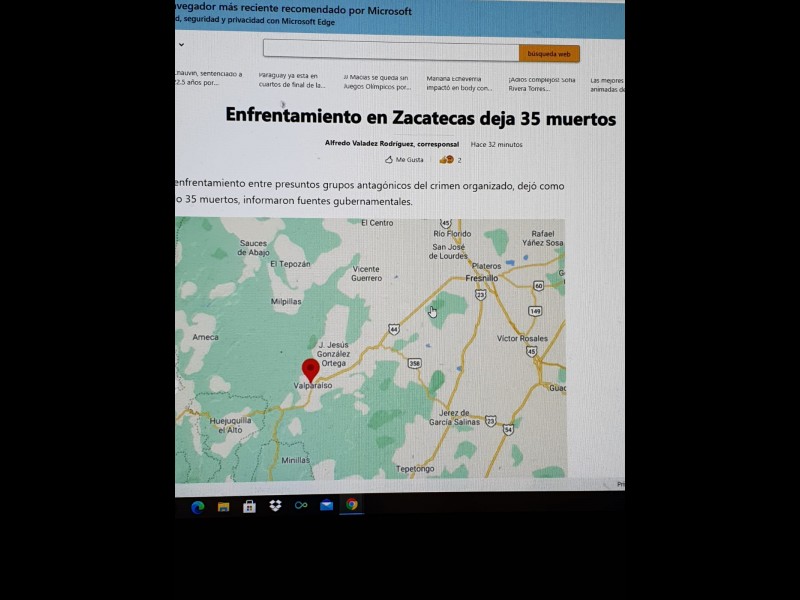Click the reaction emoji count icon
Screen dimensions: 800x600
[x=446, y=160]
